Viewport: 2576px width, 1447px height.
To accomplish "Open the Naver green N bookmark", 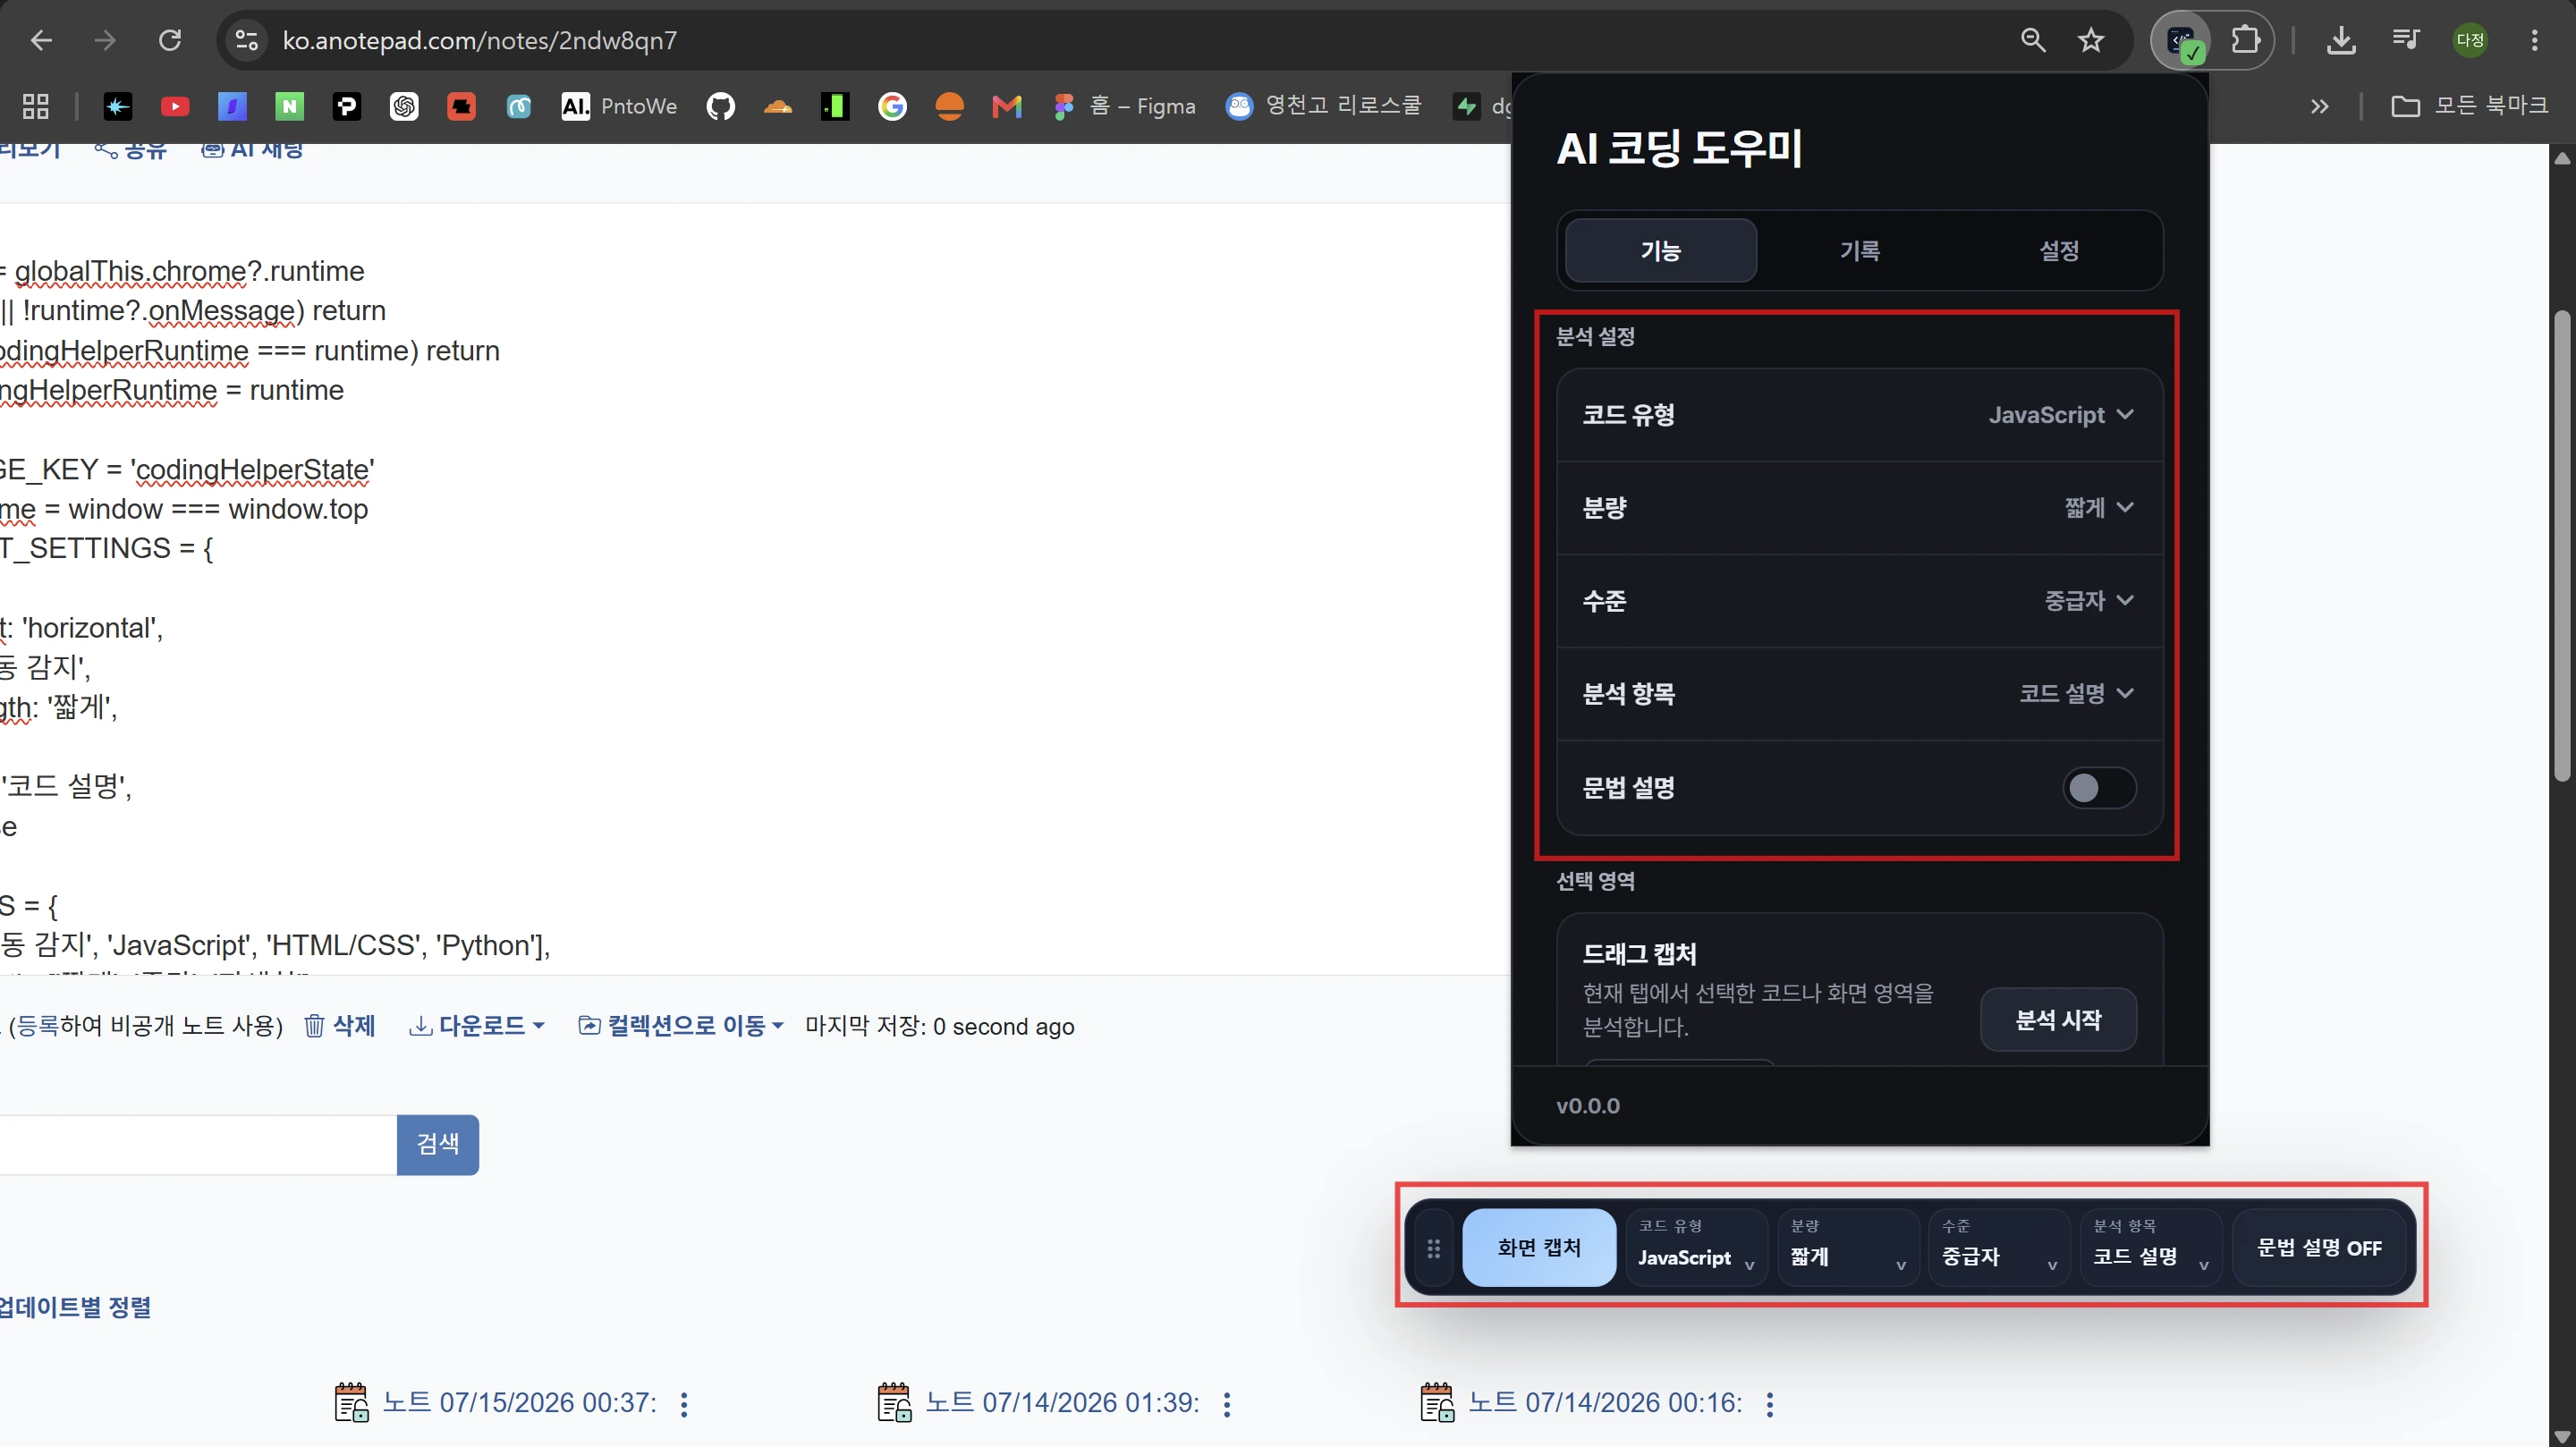I will tap(290, 106).
